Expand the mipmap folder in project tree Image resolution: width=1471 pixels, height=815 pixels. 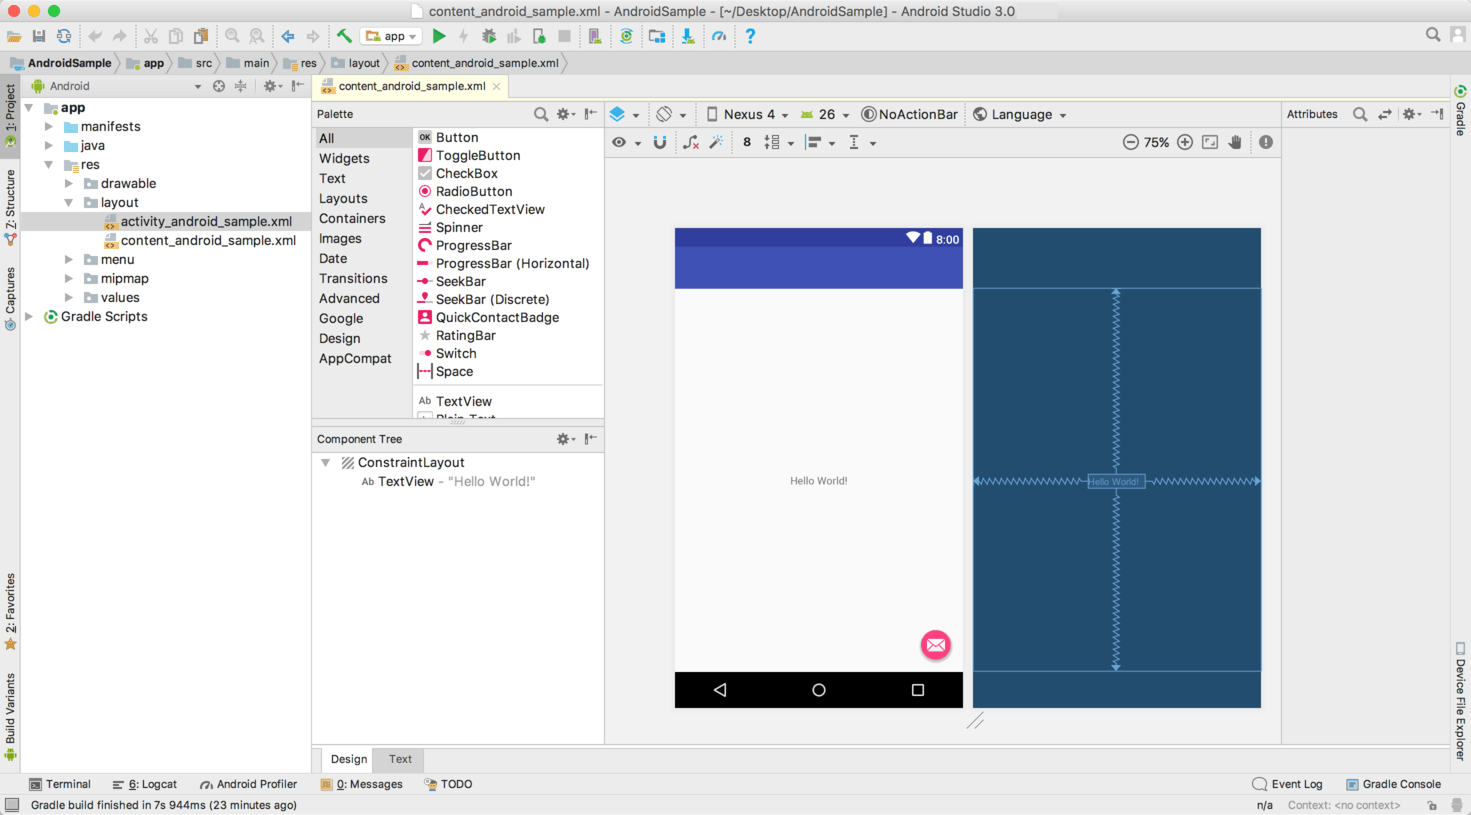69,278
